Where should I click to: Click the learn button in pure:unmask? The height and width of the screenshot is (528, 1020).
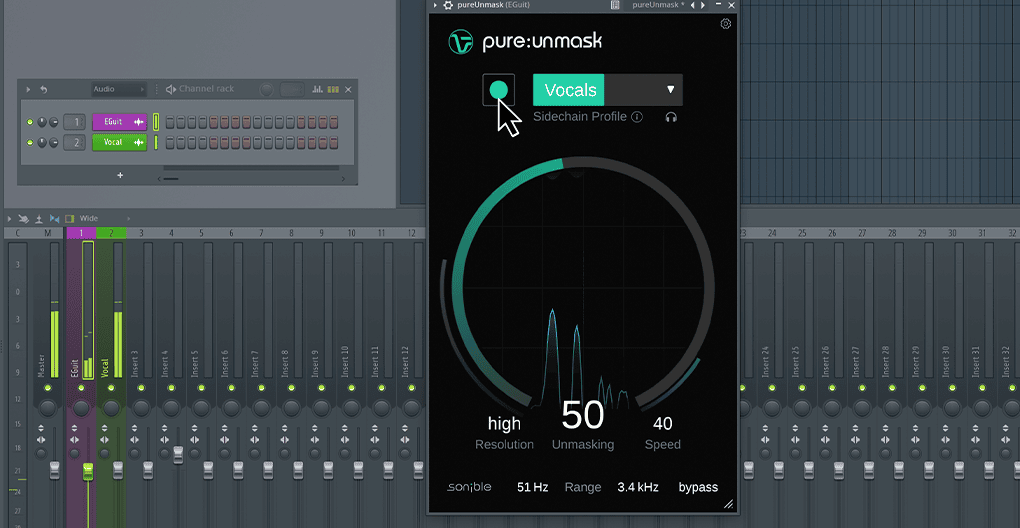pyautogui.click(x=499, y=90)
